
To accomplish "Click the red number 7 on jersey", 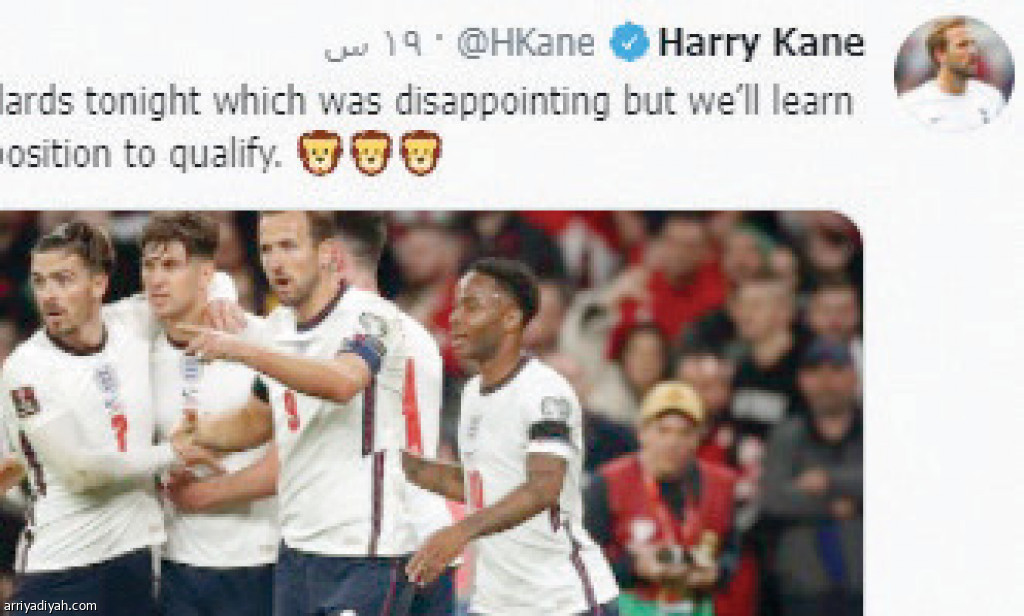I will click(119, 432).
